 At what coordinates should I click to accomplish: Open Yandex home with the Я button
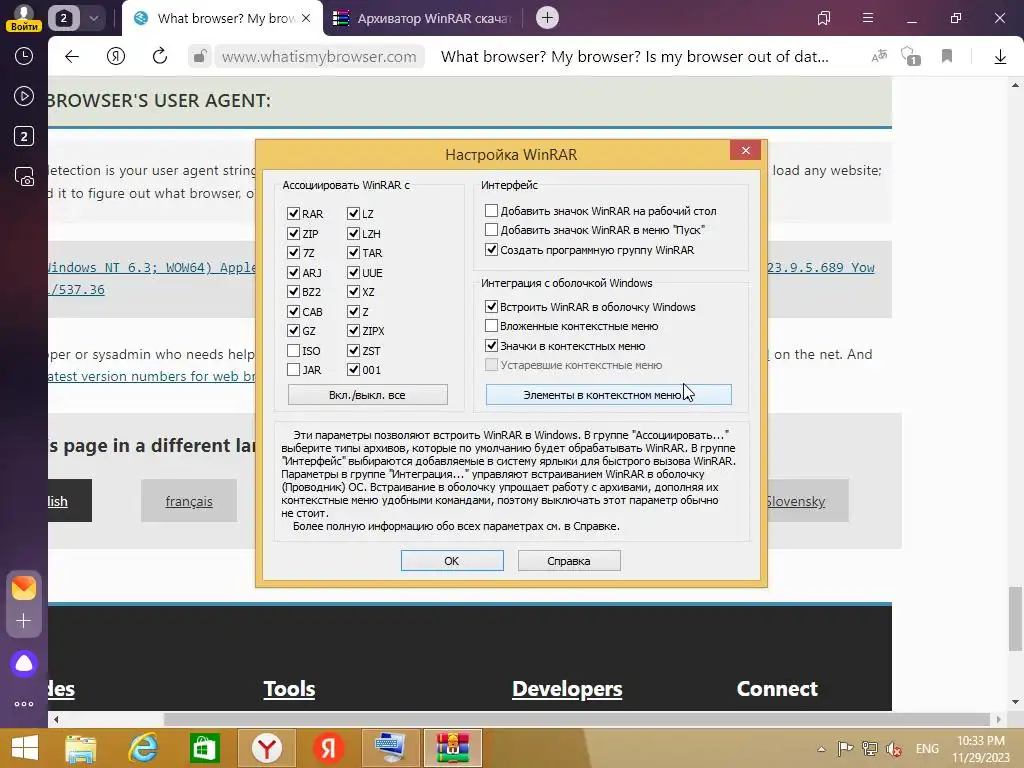tap(116, 57)
